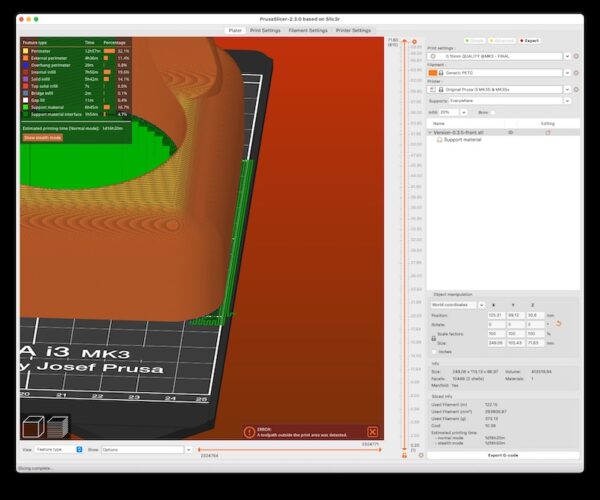Open the Print Settings tab
The height and width of the screenshot is (500, 600).
pyautogui.click(x=265, y=30)
